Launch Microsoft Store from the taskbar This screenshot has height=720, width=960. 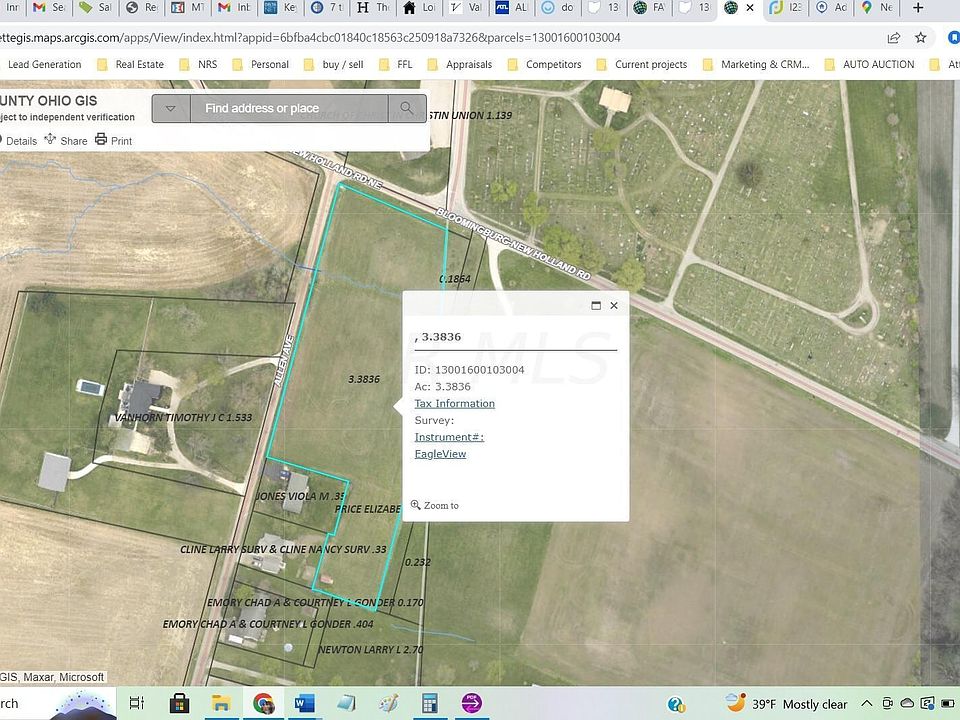click(x=179, y=703)
